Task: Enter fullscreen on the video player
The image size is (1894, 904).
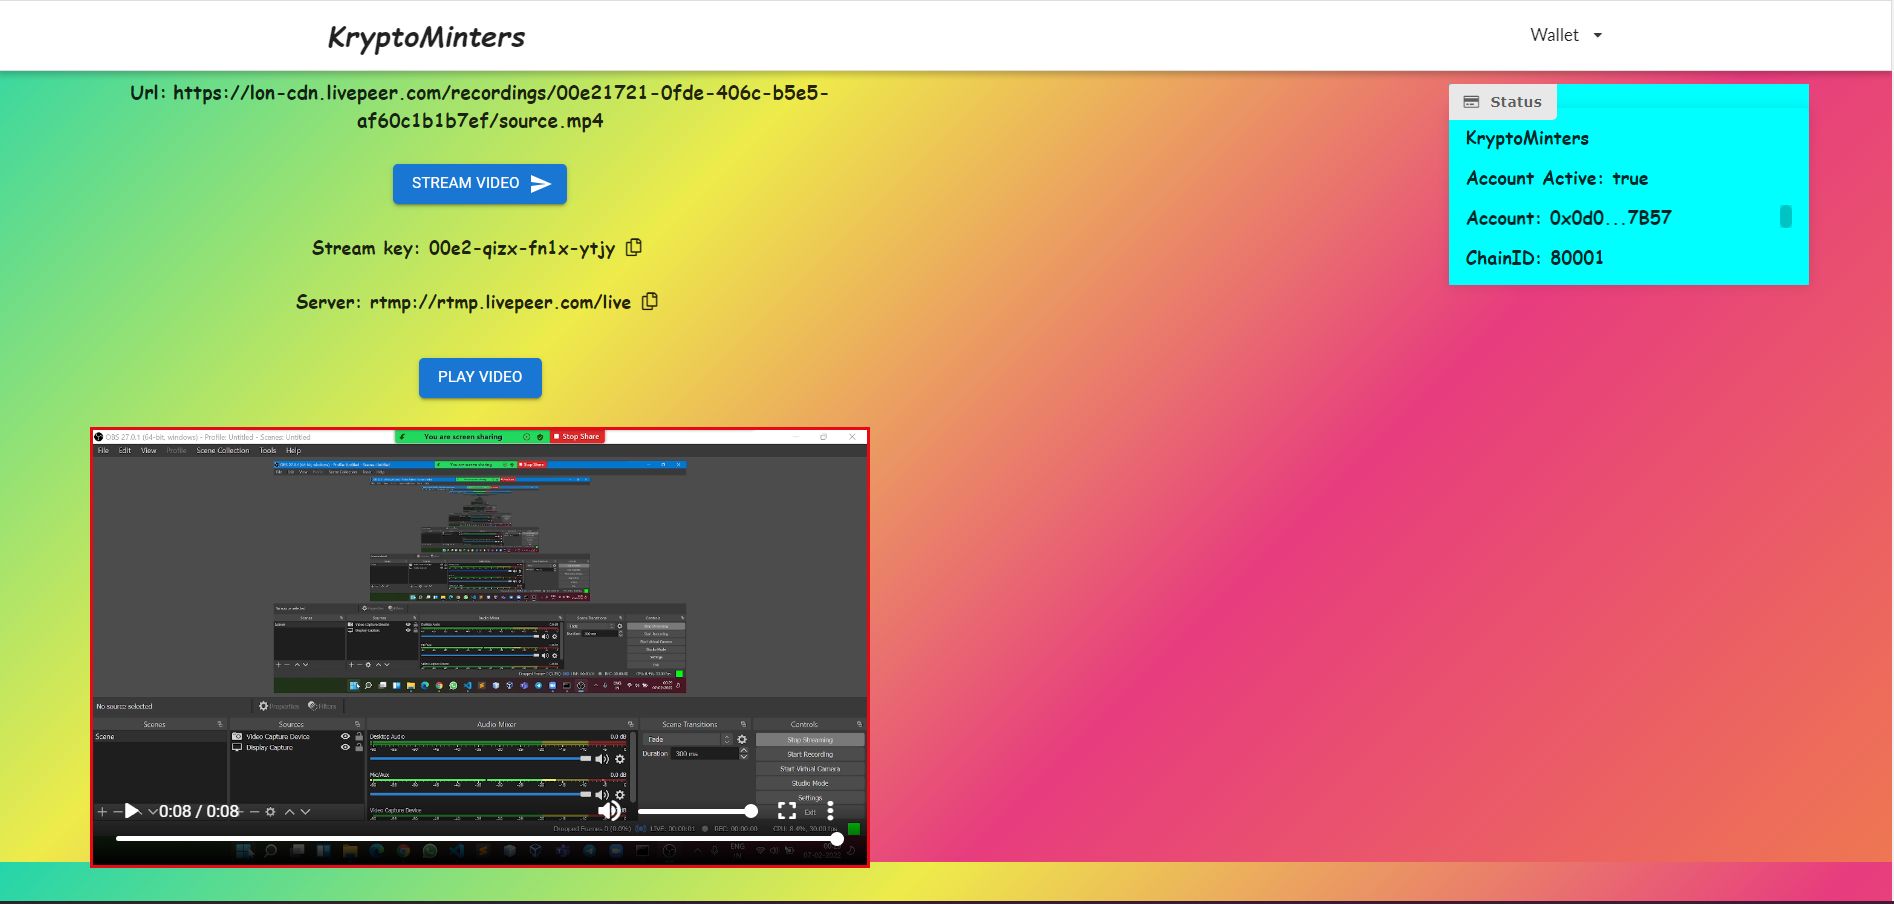Action: click(787, 811)
